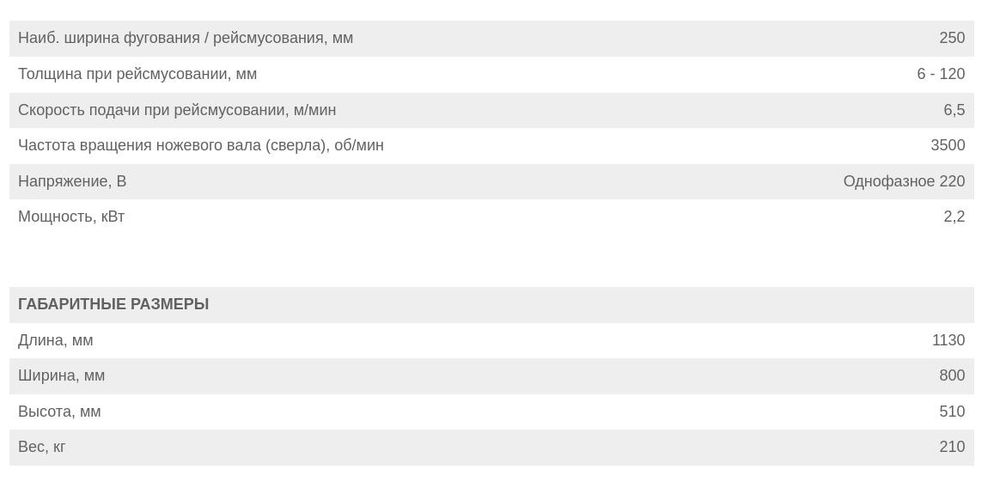This screenshot has height=482, width=1000.
Task: Select the thickness value '6 - 120'
Action: click(x=940, y=74)
